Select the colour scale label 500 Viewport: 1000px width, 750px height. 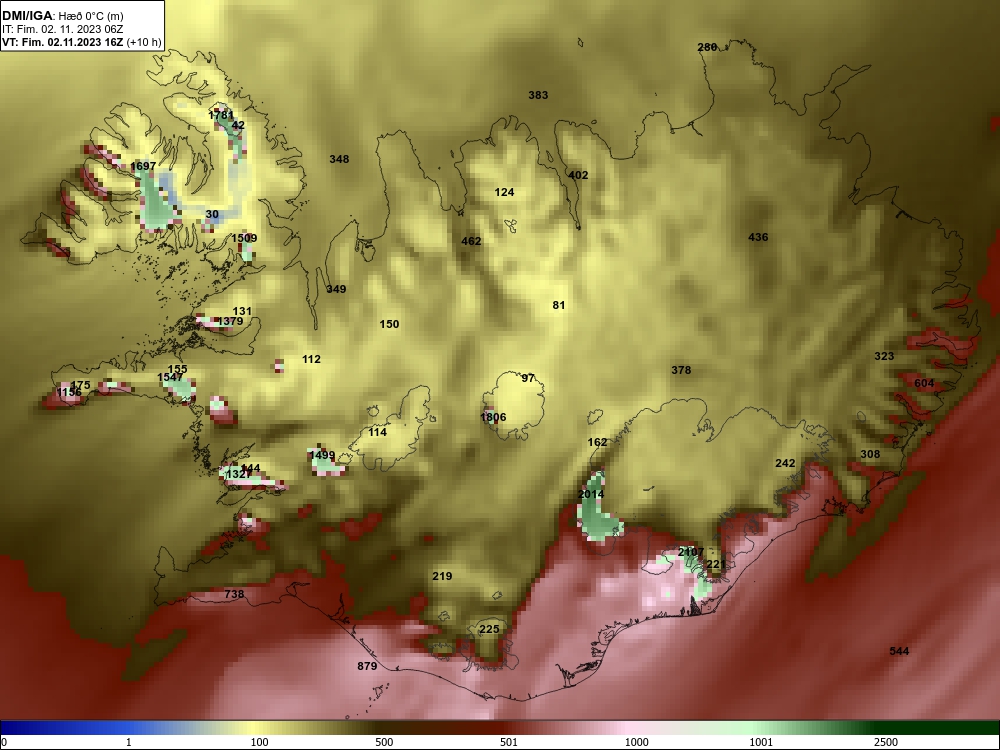pyautogui.click(x=385, y=742)
